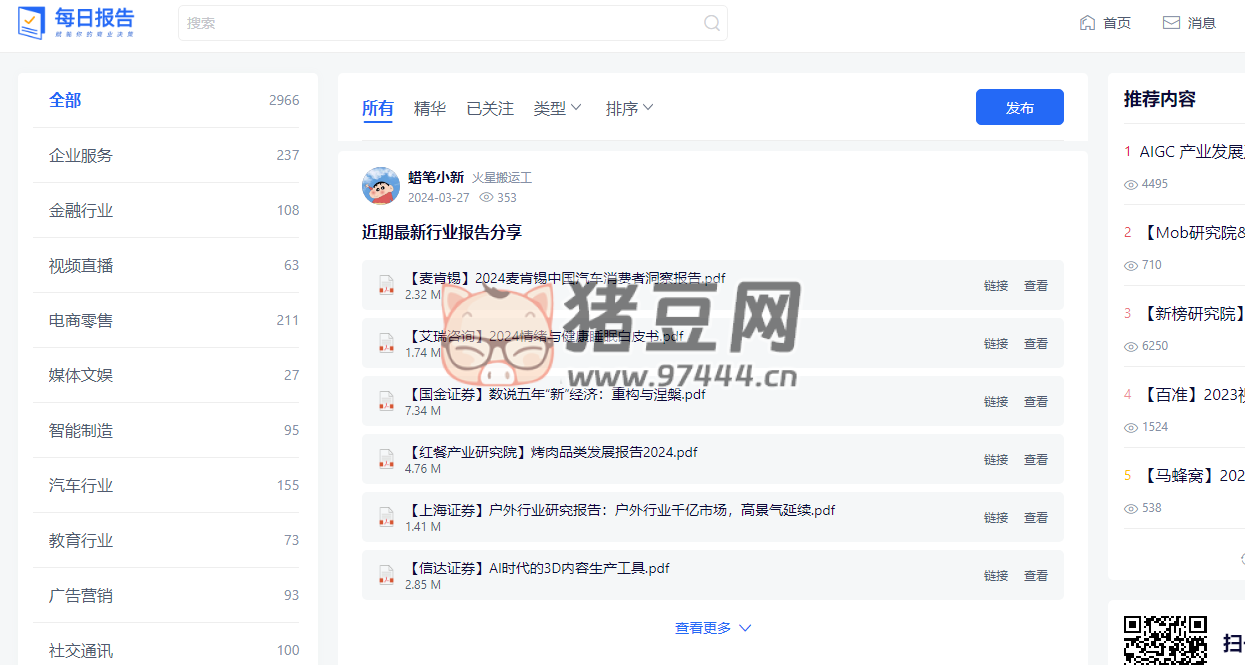The width and height of the screenshot is (1245, 665).
Task: Click 查看 for 信达证券 report
Action: coord(1036,576)
